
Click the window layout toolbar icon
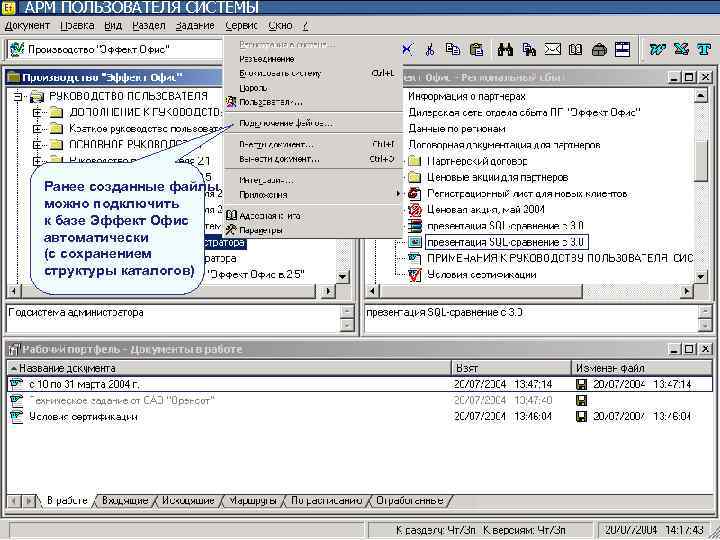pyautogui.click(x=622, y=50)
